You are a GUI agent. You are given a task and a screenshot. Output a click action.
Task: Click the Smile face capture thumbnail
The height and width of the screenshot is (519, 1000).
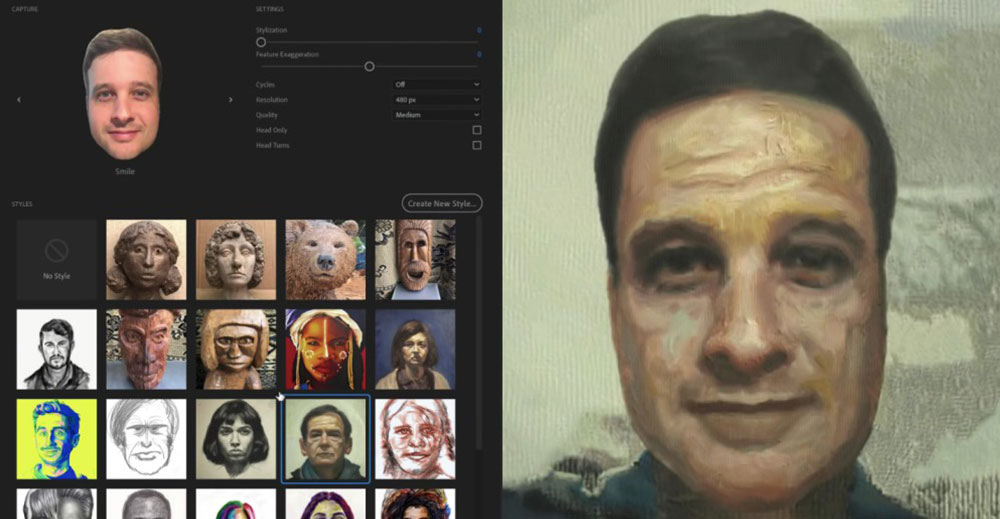pyautogui.click(x=122, y=94)
